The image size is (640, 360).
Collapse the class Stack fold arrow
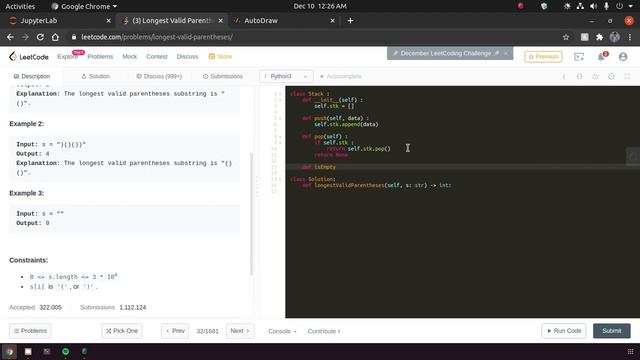tap(280, 94)
